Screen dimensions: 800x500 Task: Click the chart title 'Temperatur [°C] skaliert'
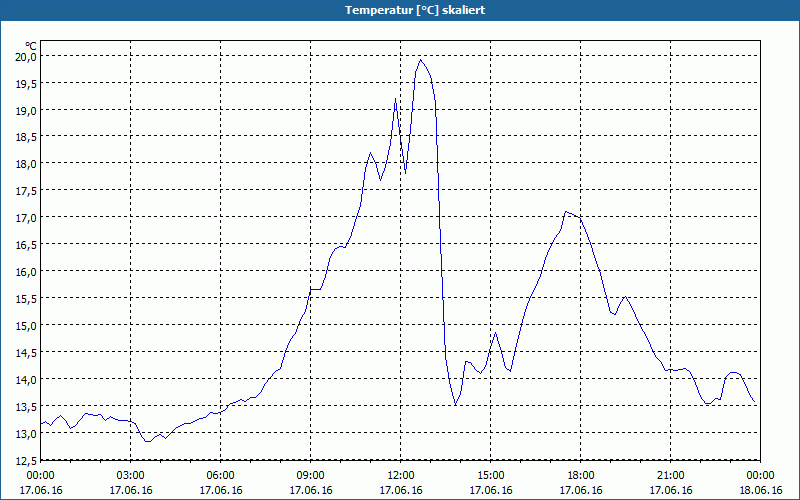coord(415,10)
